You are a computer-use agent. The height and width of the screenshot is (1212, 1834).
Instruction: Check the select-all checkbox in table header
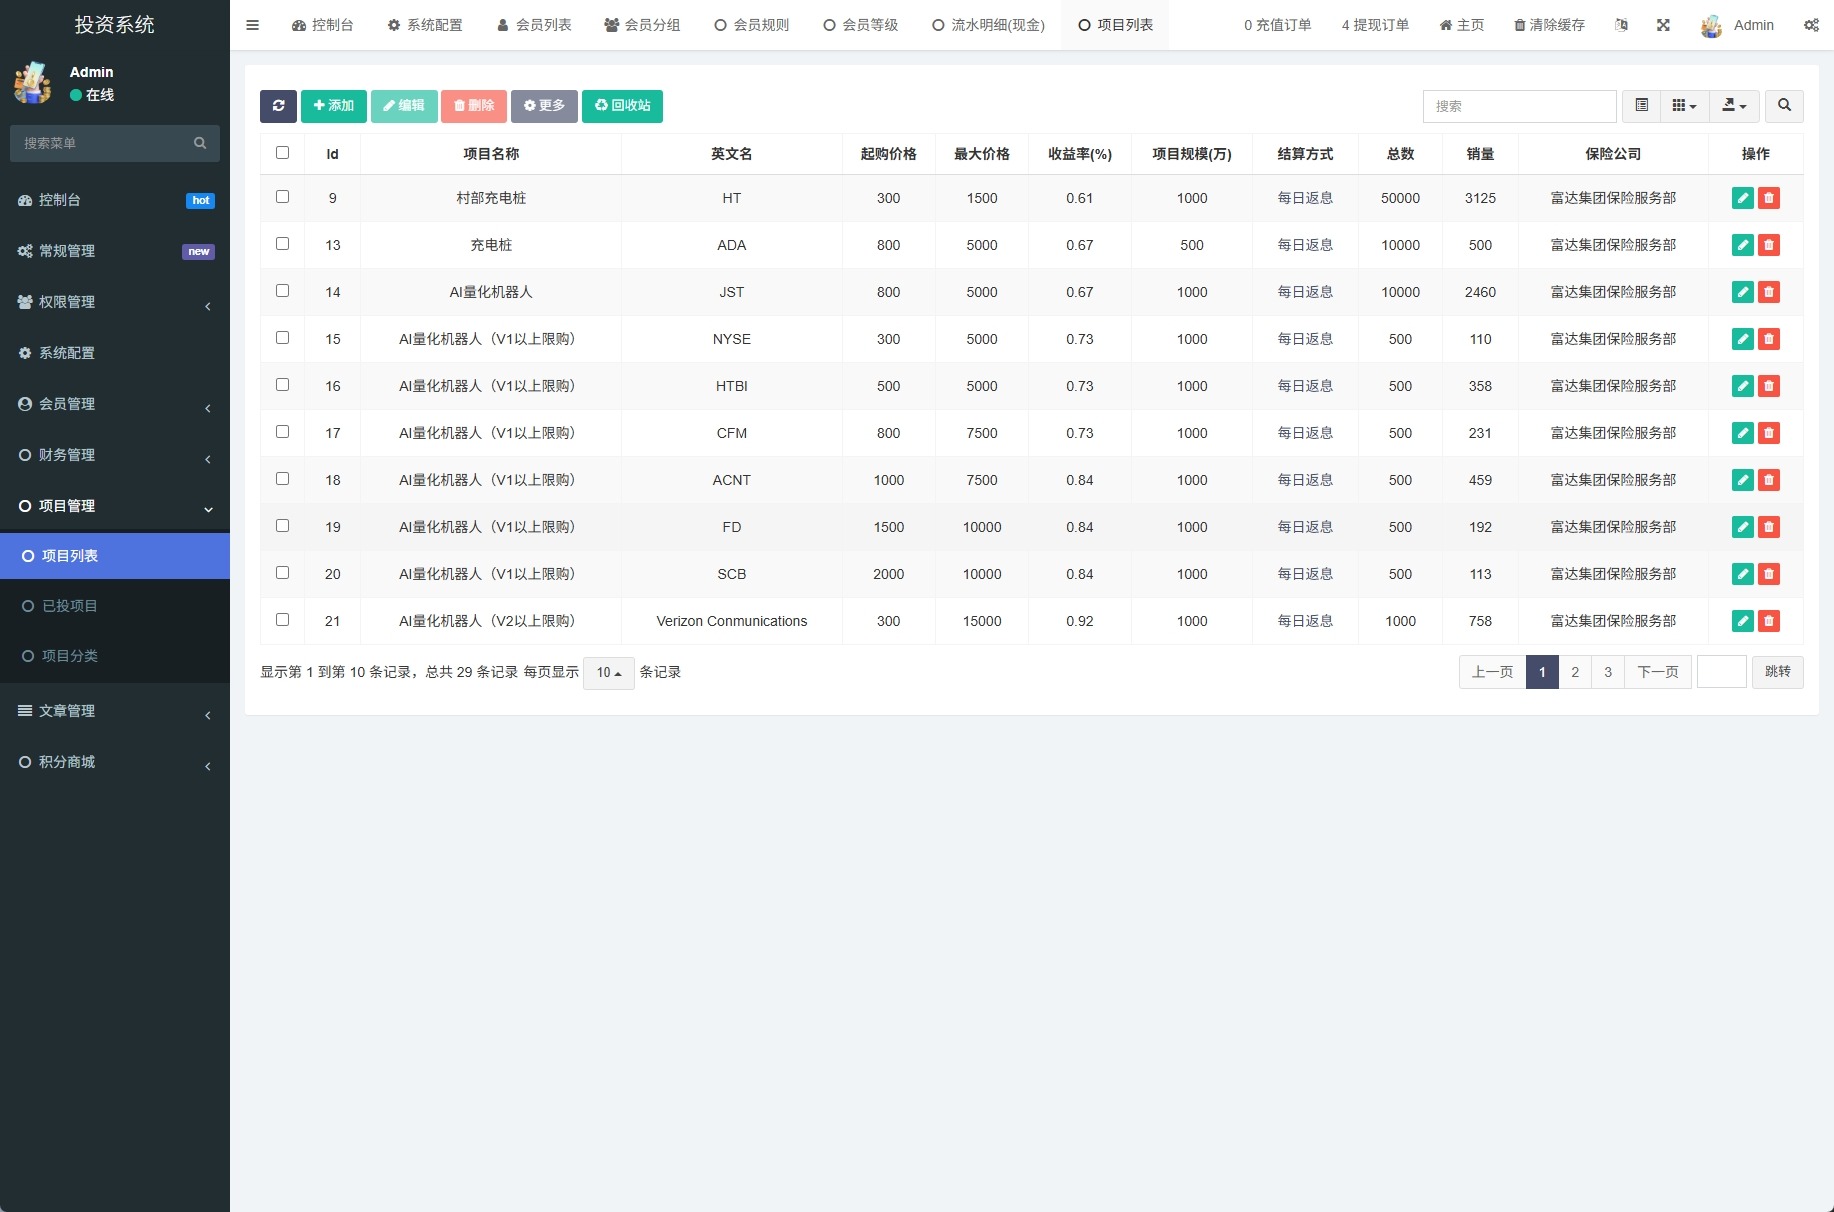(282, 153)
